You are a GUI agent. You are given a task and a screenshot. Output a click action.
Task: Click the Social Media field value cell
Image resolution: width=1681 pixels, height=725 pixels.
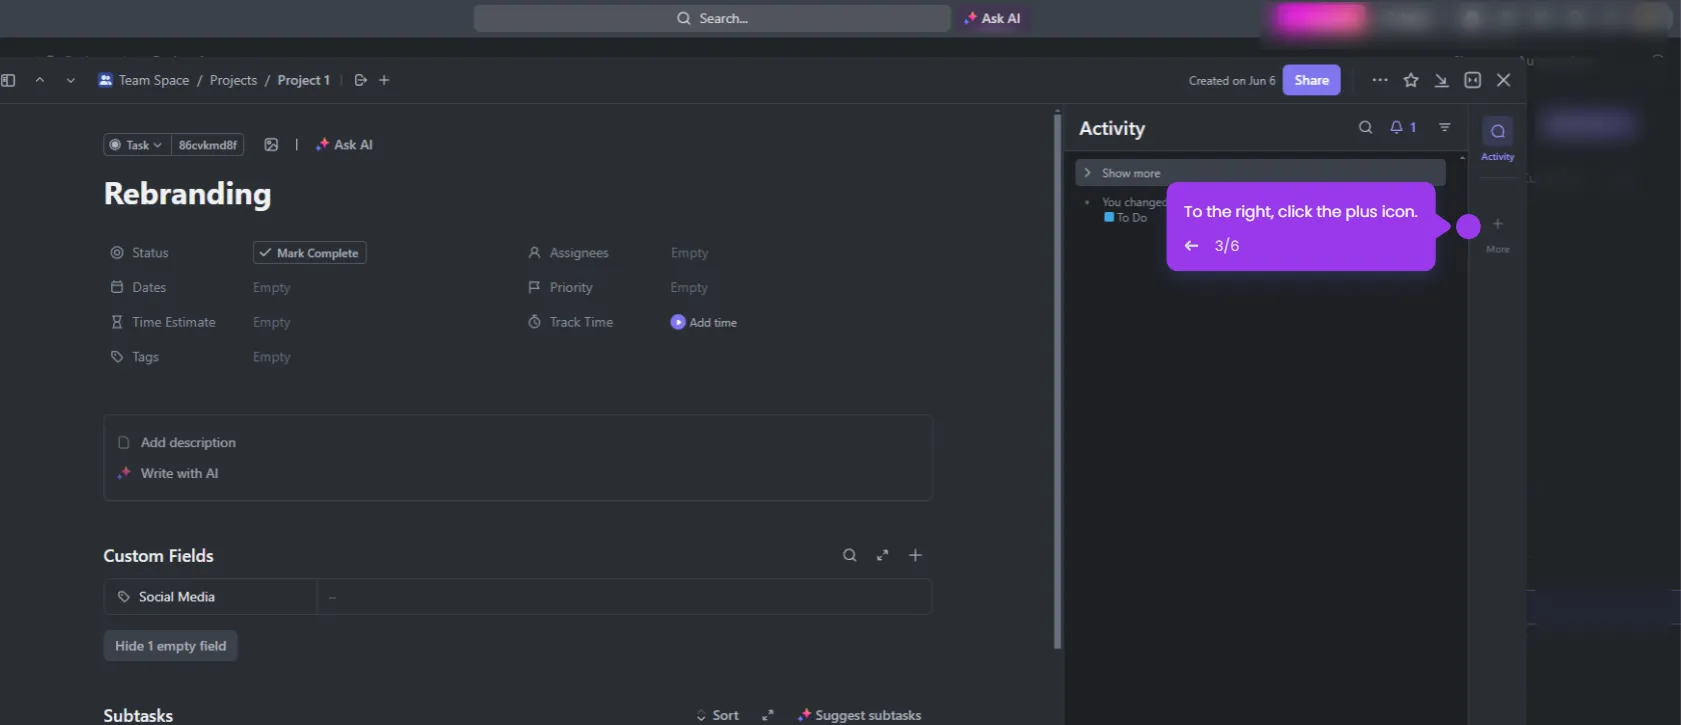point(624,597)
